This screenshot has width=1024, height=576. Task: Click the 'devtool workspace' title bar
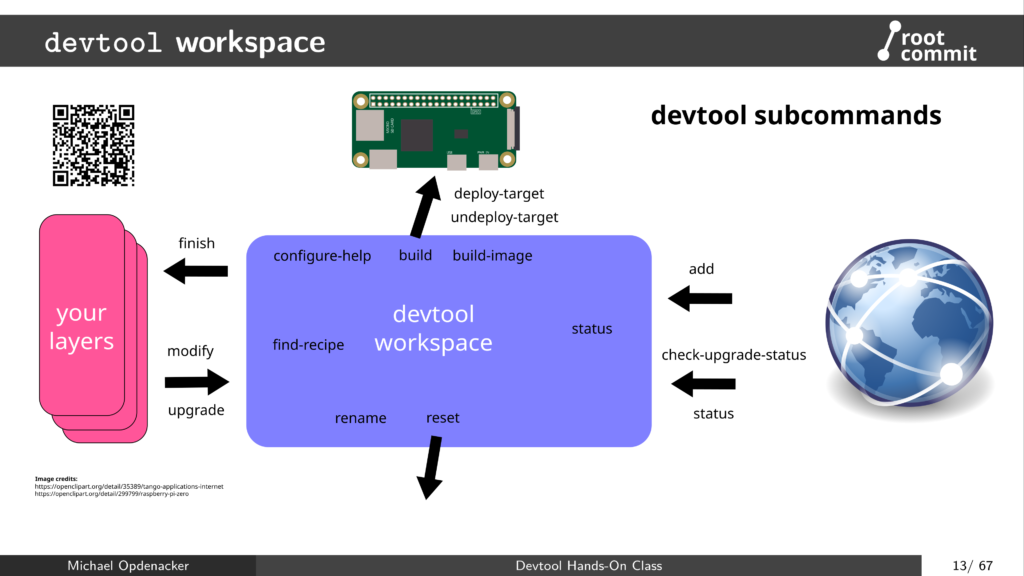point(185,41)
